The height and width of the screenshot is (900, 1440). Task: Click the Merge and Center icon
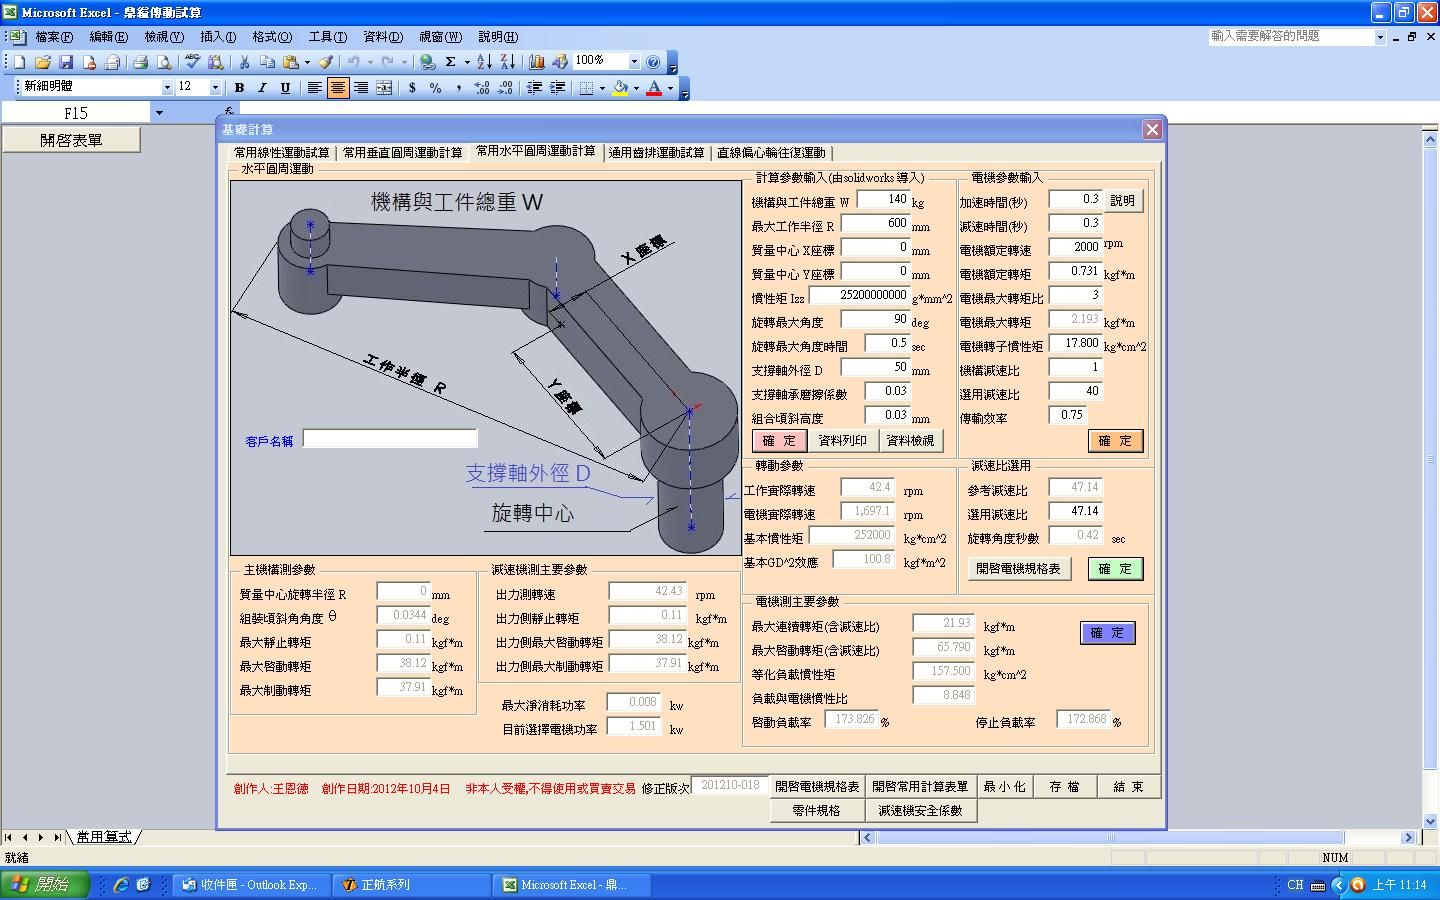click(384, 88)
